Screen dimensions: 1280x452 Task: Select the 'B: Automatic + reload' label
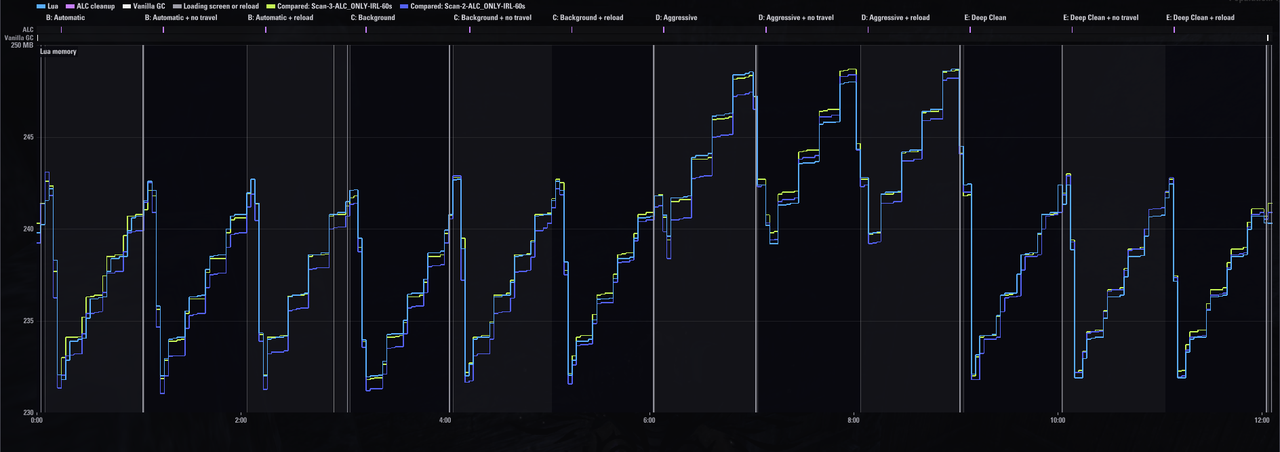[x=279, y=18]
